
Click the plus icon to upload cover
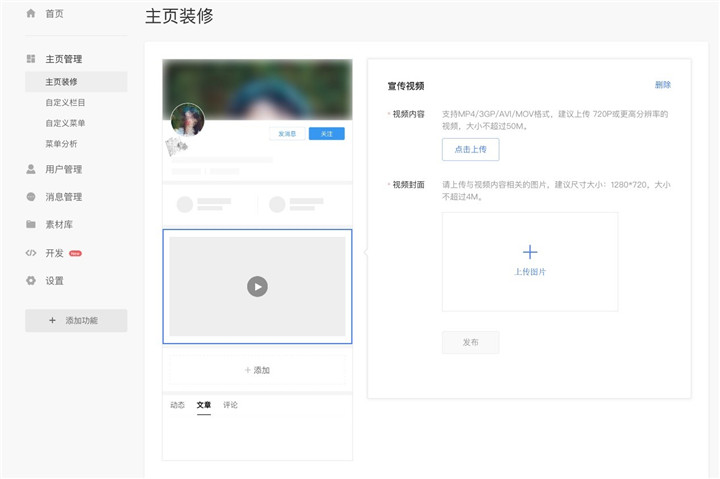pyautogui.click(x=530, y=252)
